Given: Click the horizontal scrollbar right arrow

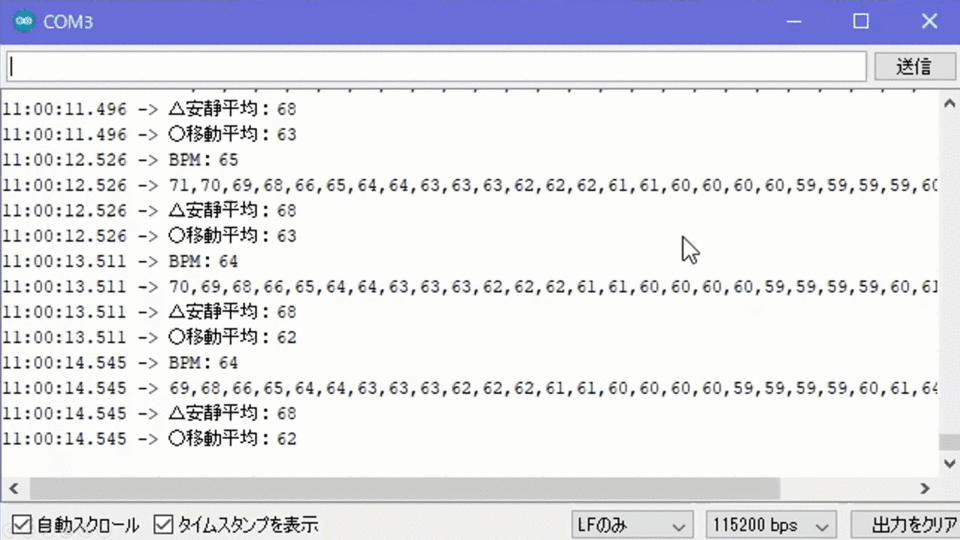Looking at the screenshot, I should pos(925,489).
